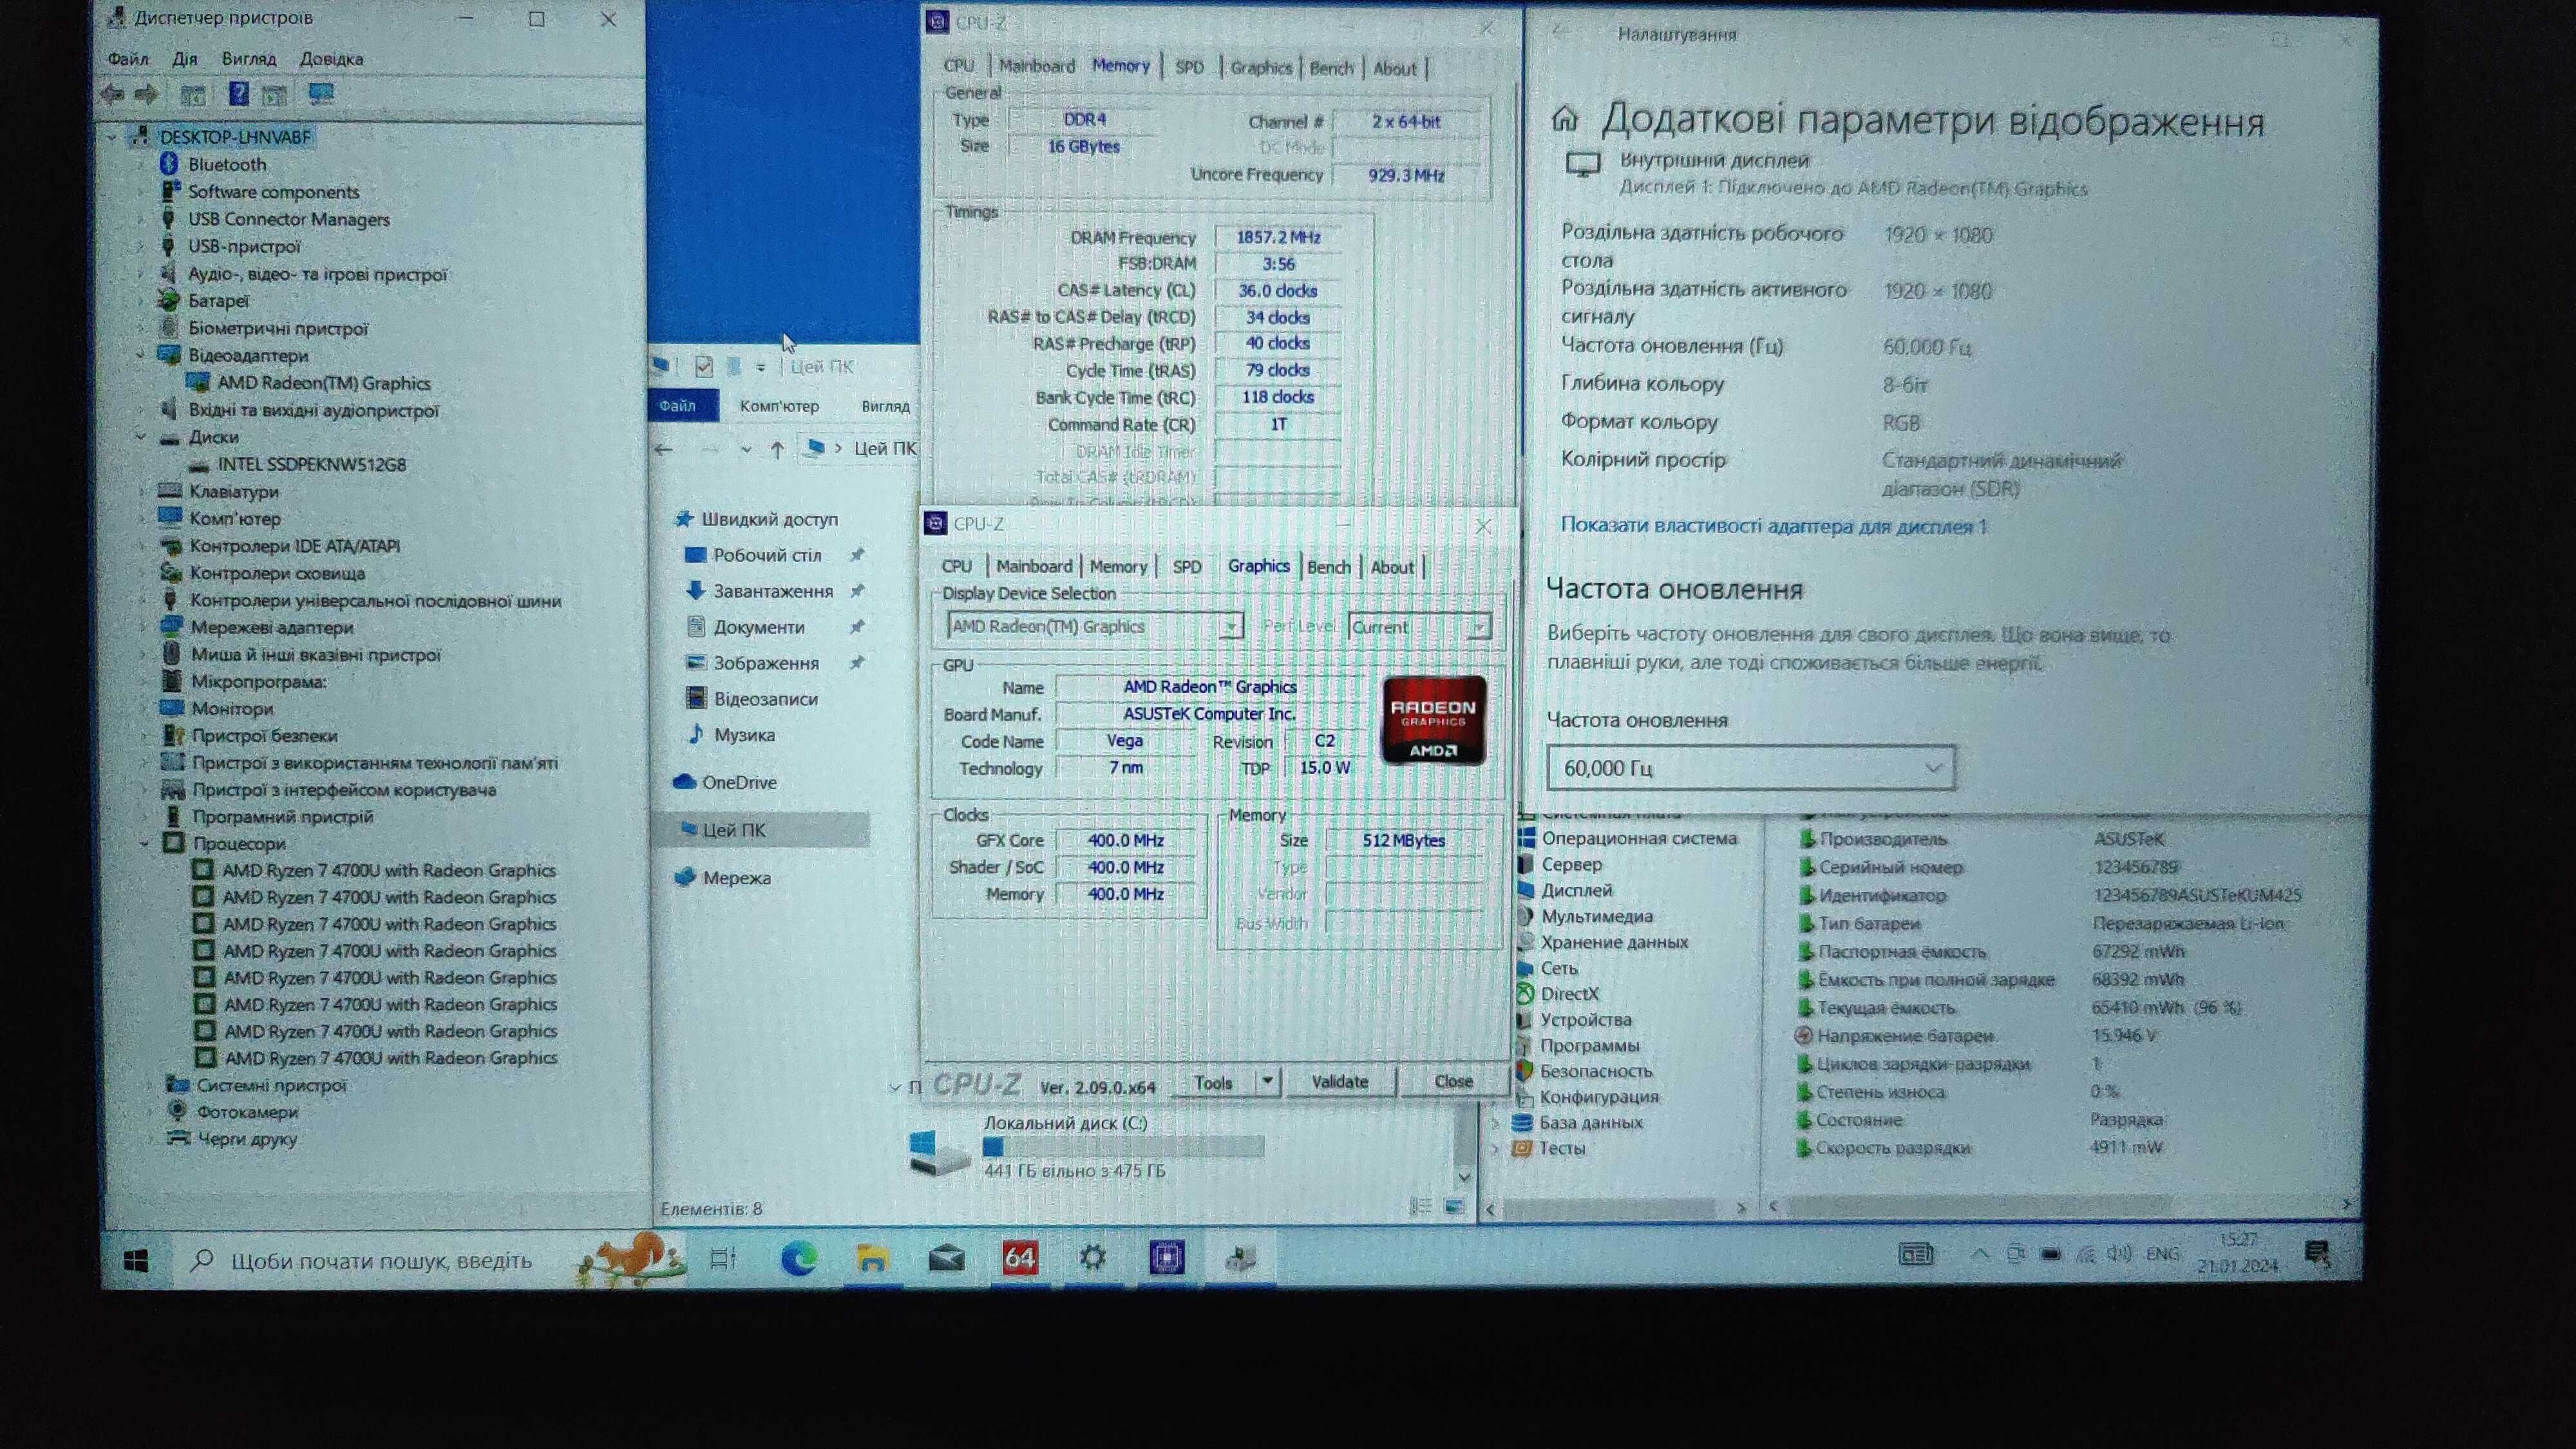Open the recent locations chevron in Explorer

coord(746,450)
